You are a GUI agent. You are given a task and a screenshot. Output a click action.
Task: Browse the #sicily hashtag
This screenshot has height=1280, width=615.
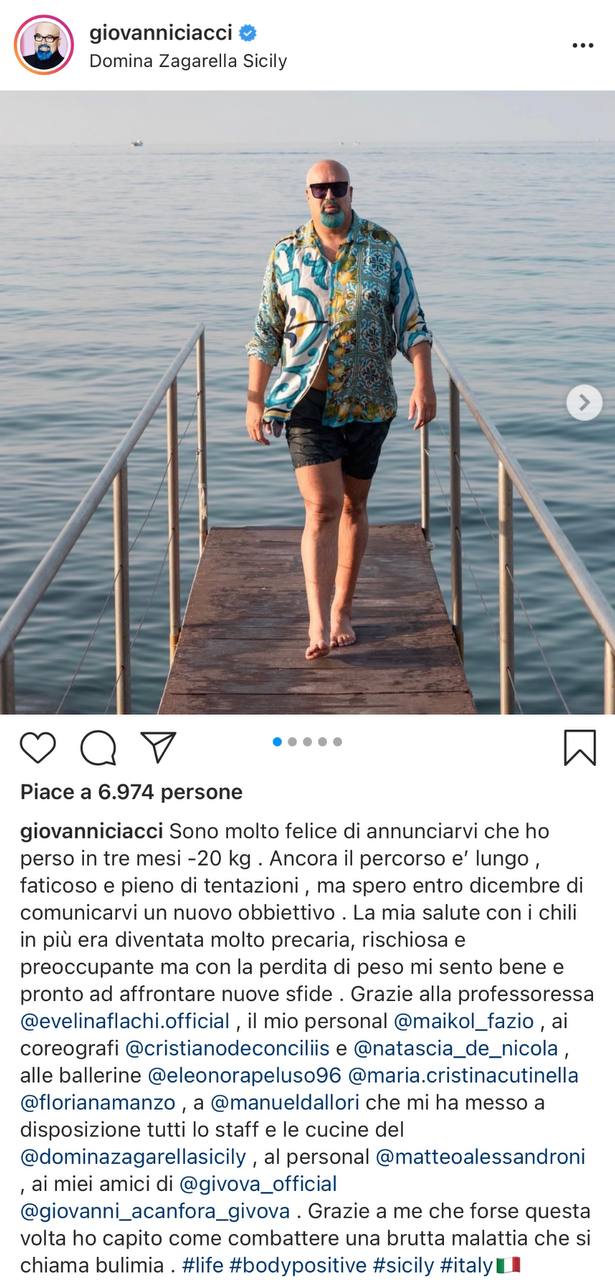404,1265
